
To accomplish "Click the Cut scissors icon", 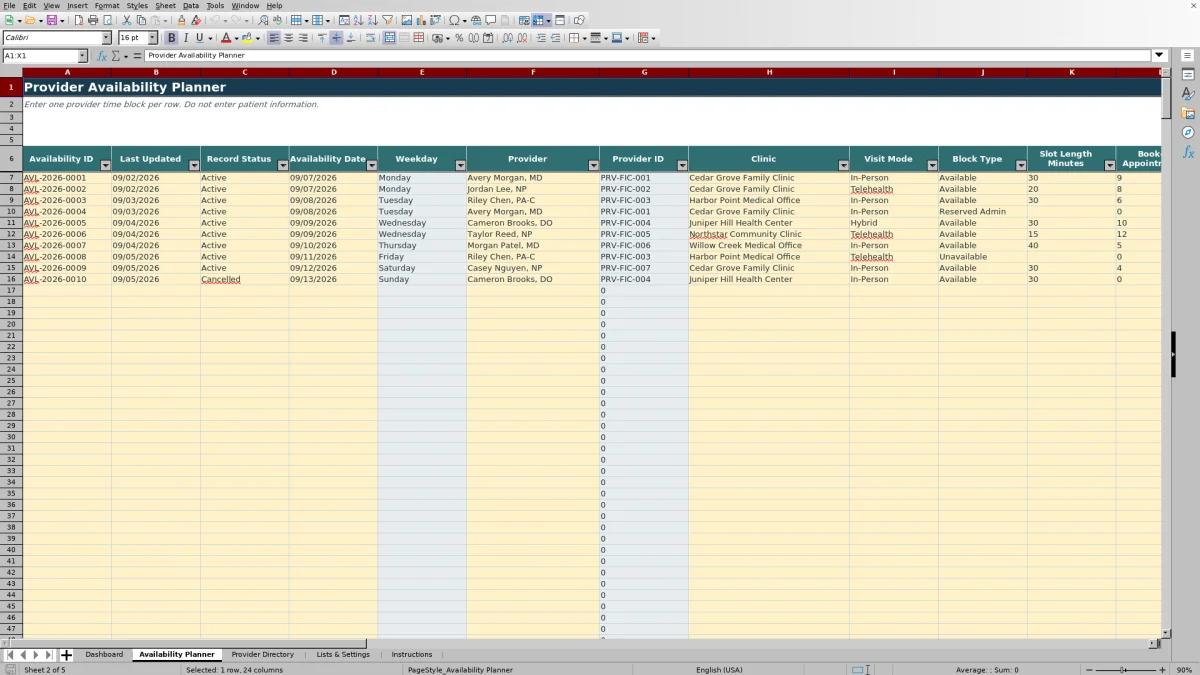I will (x=127, y=20).
